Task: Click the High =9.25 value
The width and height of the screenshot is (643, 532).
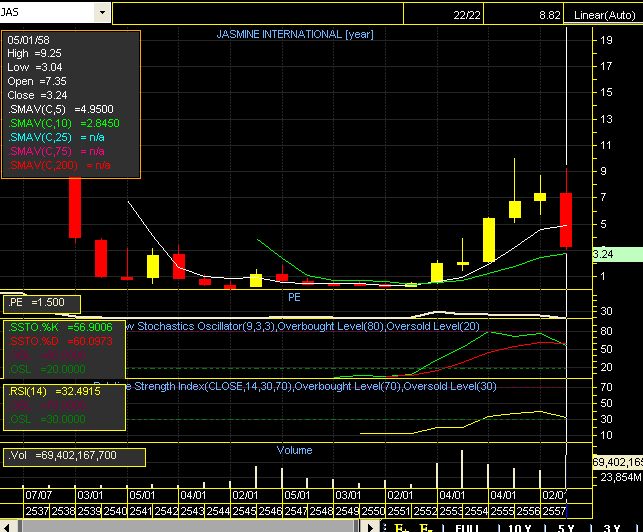Action: [x=34, y=53]
